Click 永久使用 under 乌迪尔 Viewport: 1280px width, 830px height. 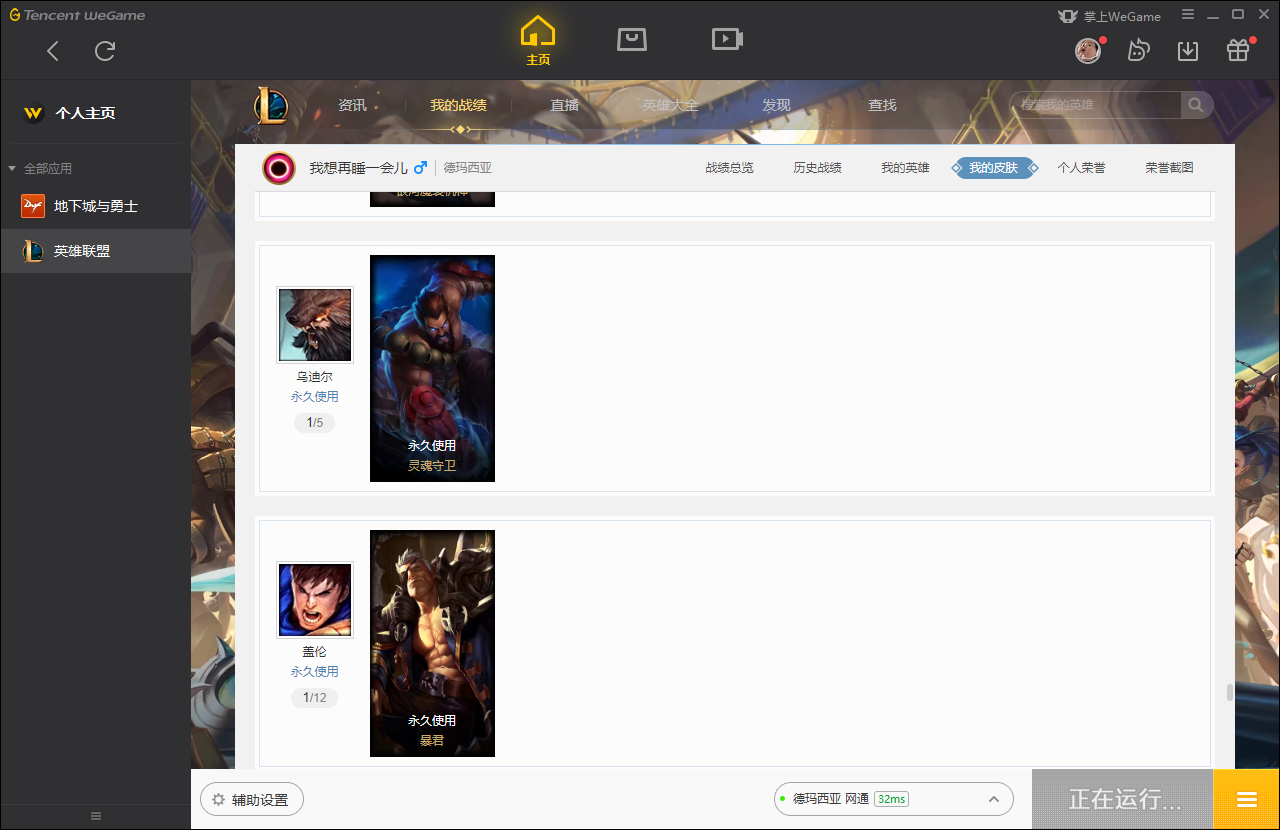point(315,397)
